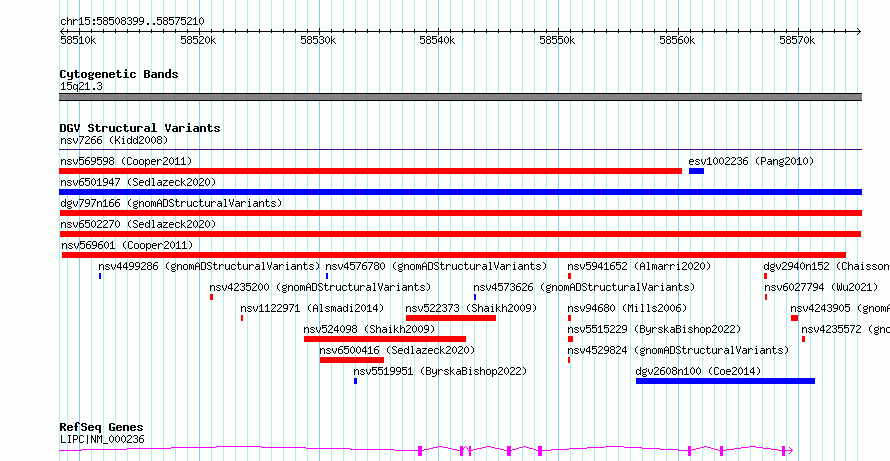Click the blue nsv6501947 (Sedlazeck2020) variant bar
The width and height of the screenshot is (890, 461).
(x=460, y=192)
